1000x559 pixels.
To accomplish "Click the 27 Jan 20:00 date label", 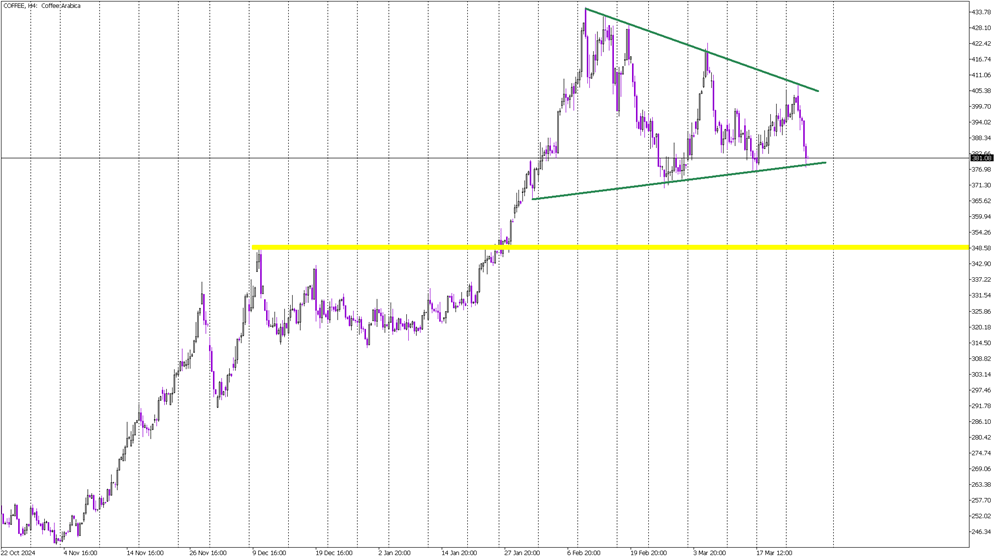I will (522, 553).
